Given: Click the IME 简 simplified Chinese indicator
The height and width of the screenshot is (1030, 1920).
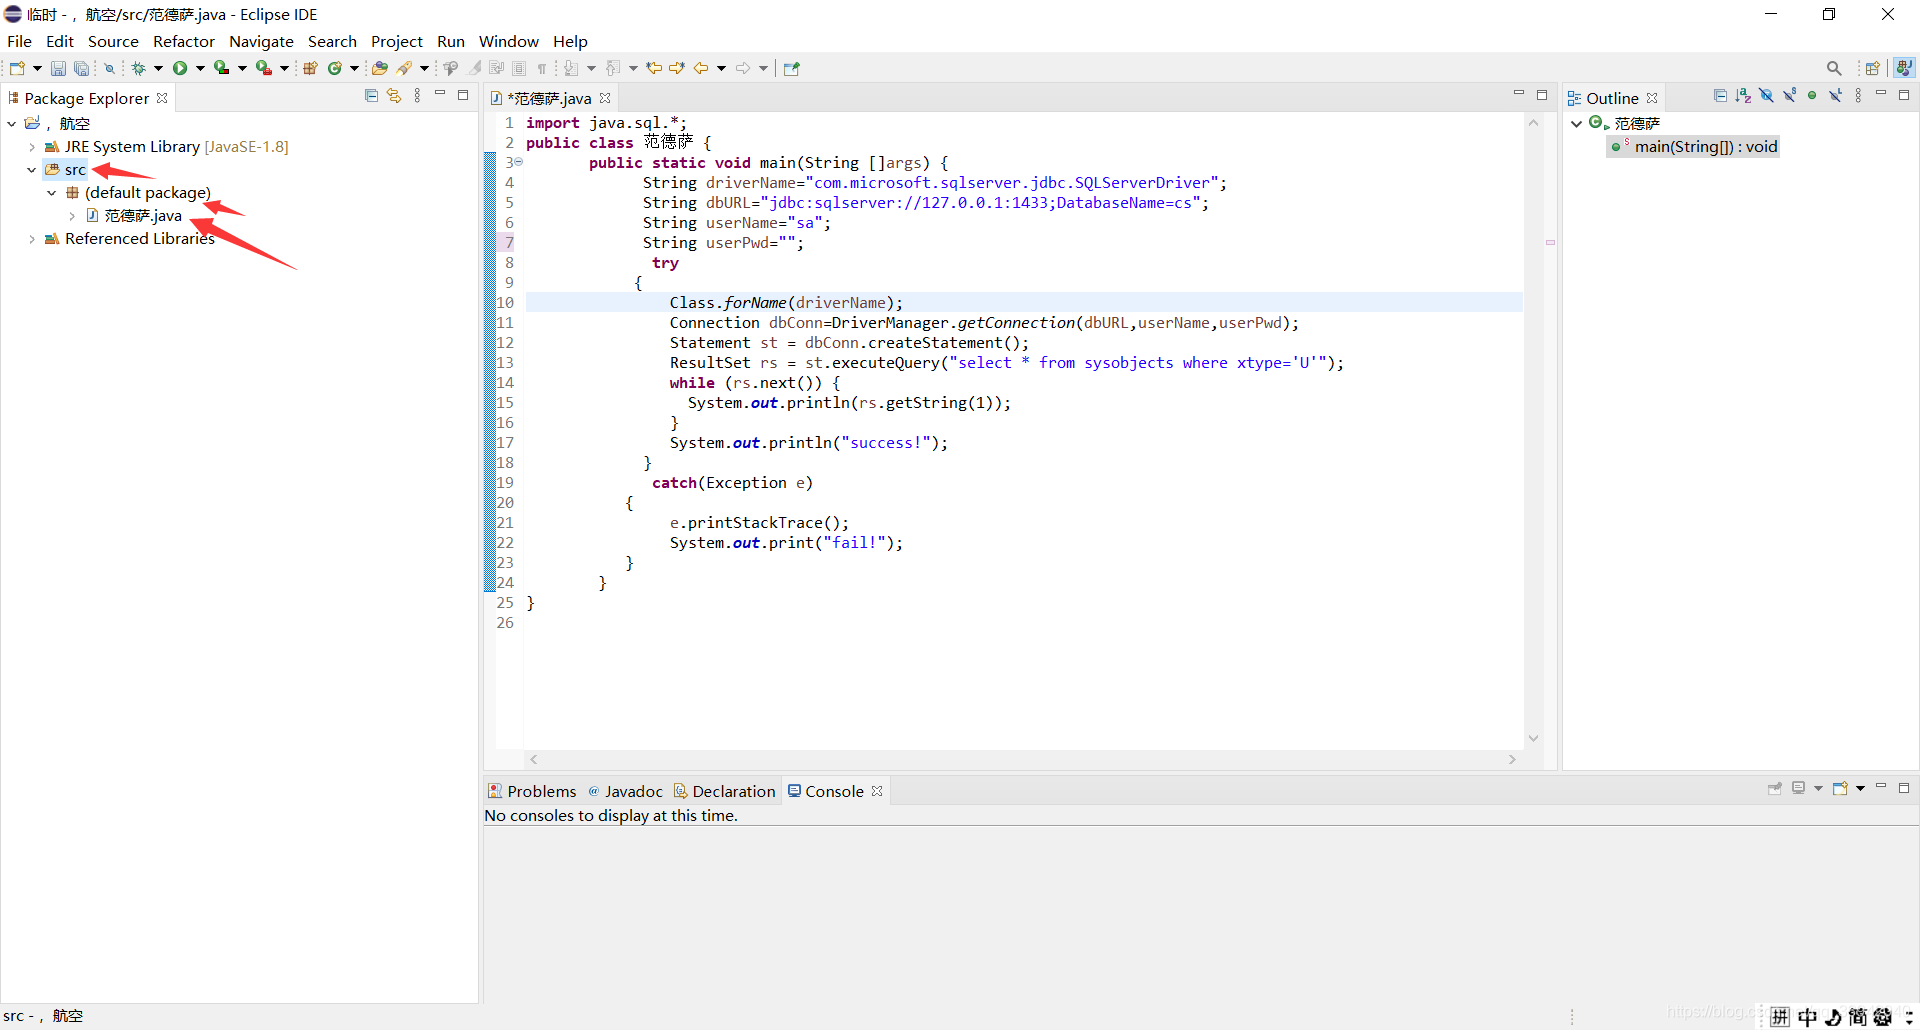Looking at the screenshot, I should click(1857, 1017).
